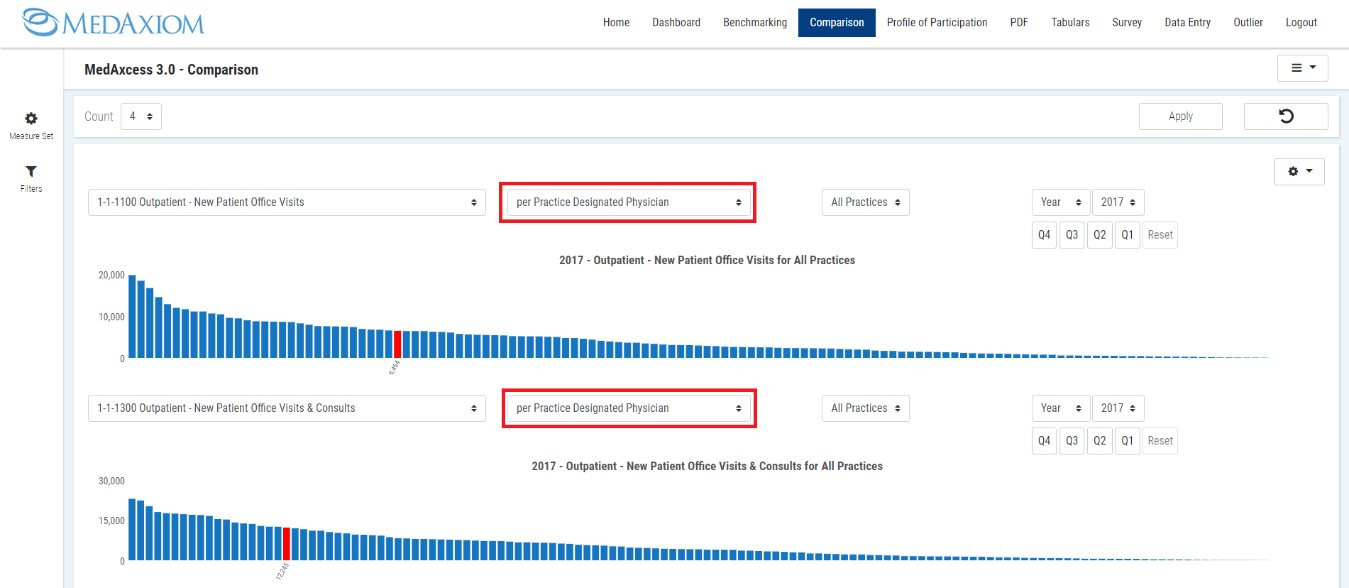Open the Count dropdown
The width and height of the screenshot is (1349, 588).
click(141, 116)
